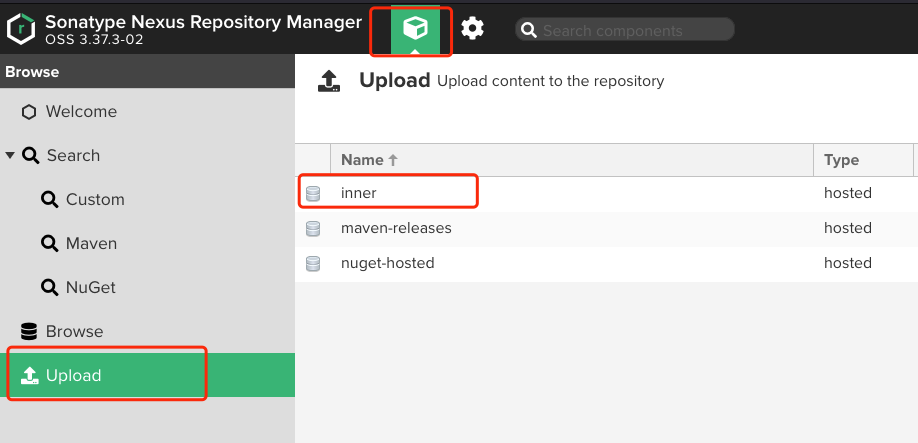Select the Upload item in sidebar
Viewport: 918px width, 443px height.
(74, 376)
